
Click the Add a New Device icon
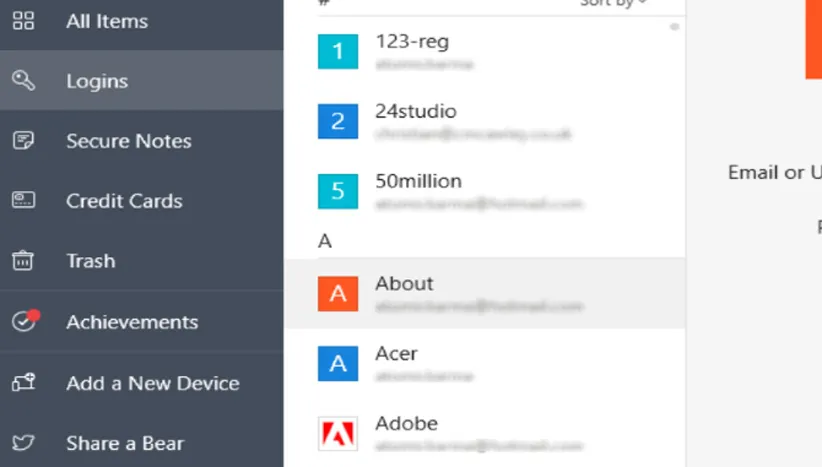[23, 383]
